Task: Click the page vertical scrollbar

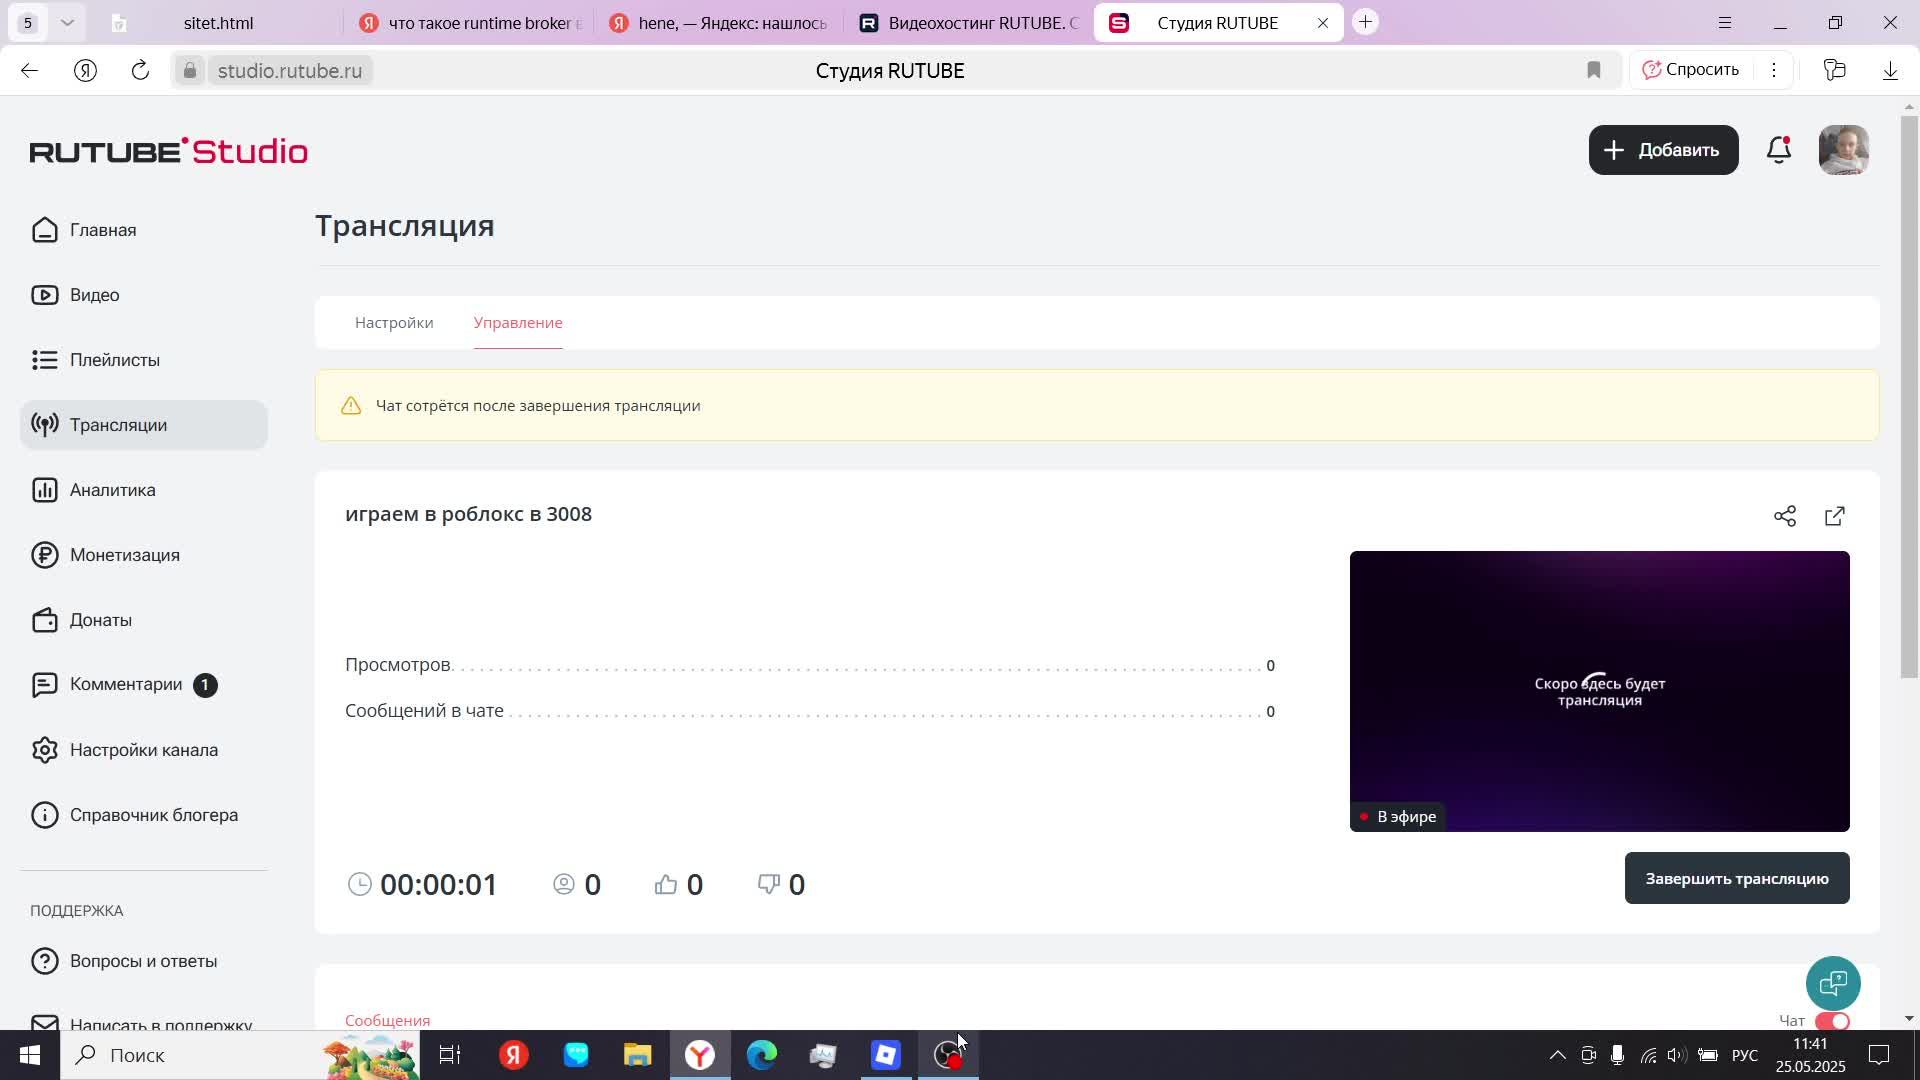Action: click(1909, 397)
